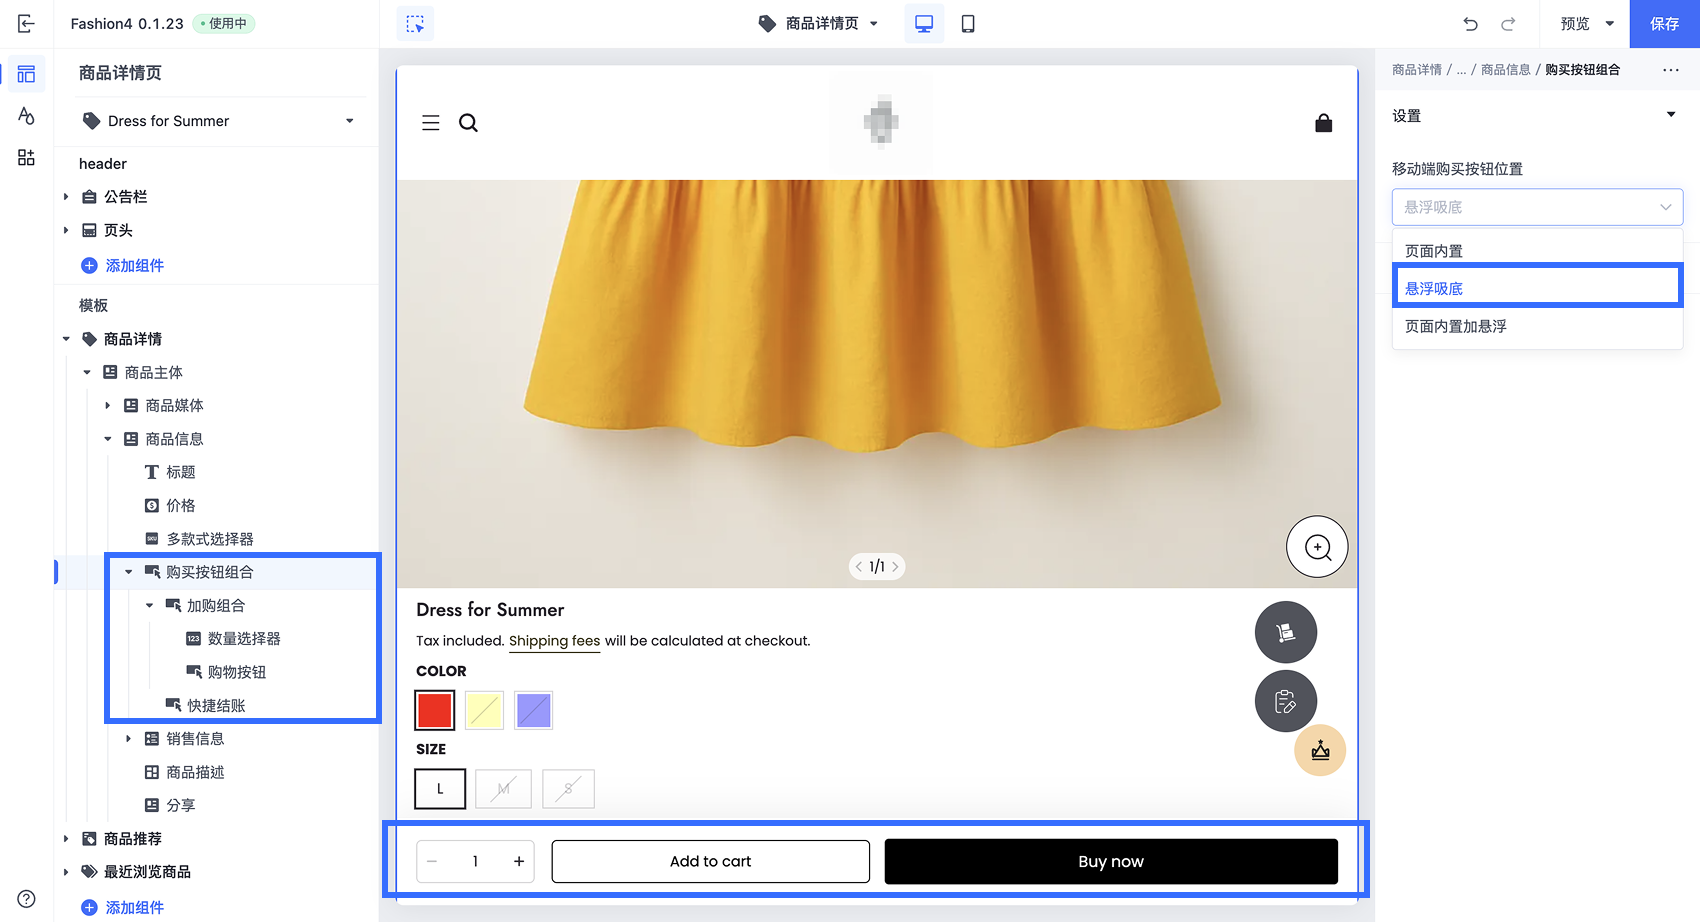Click the image zoom magnifier icon

(1317, 547)
